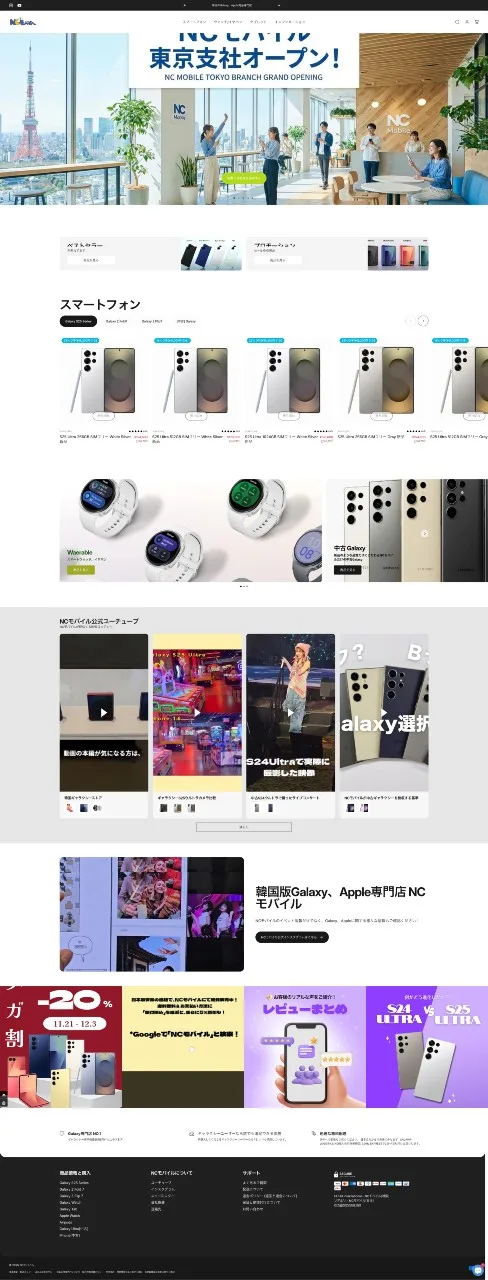Open the Apple Watch footer link

tap(70, 1215)
